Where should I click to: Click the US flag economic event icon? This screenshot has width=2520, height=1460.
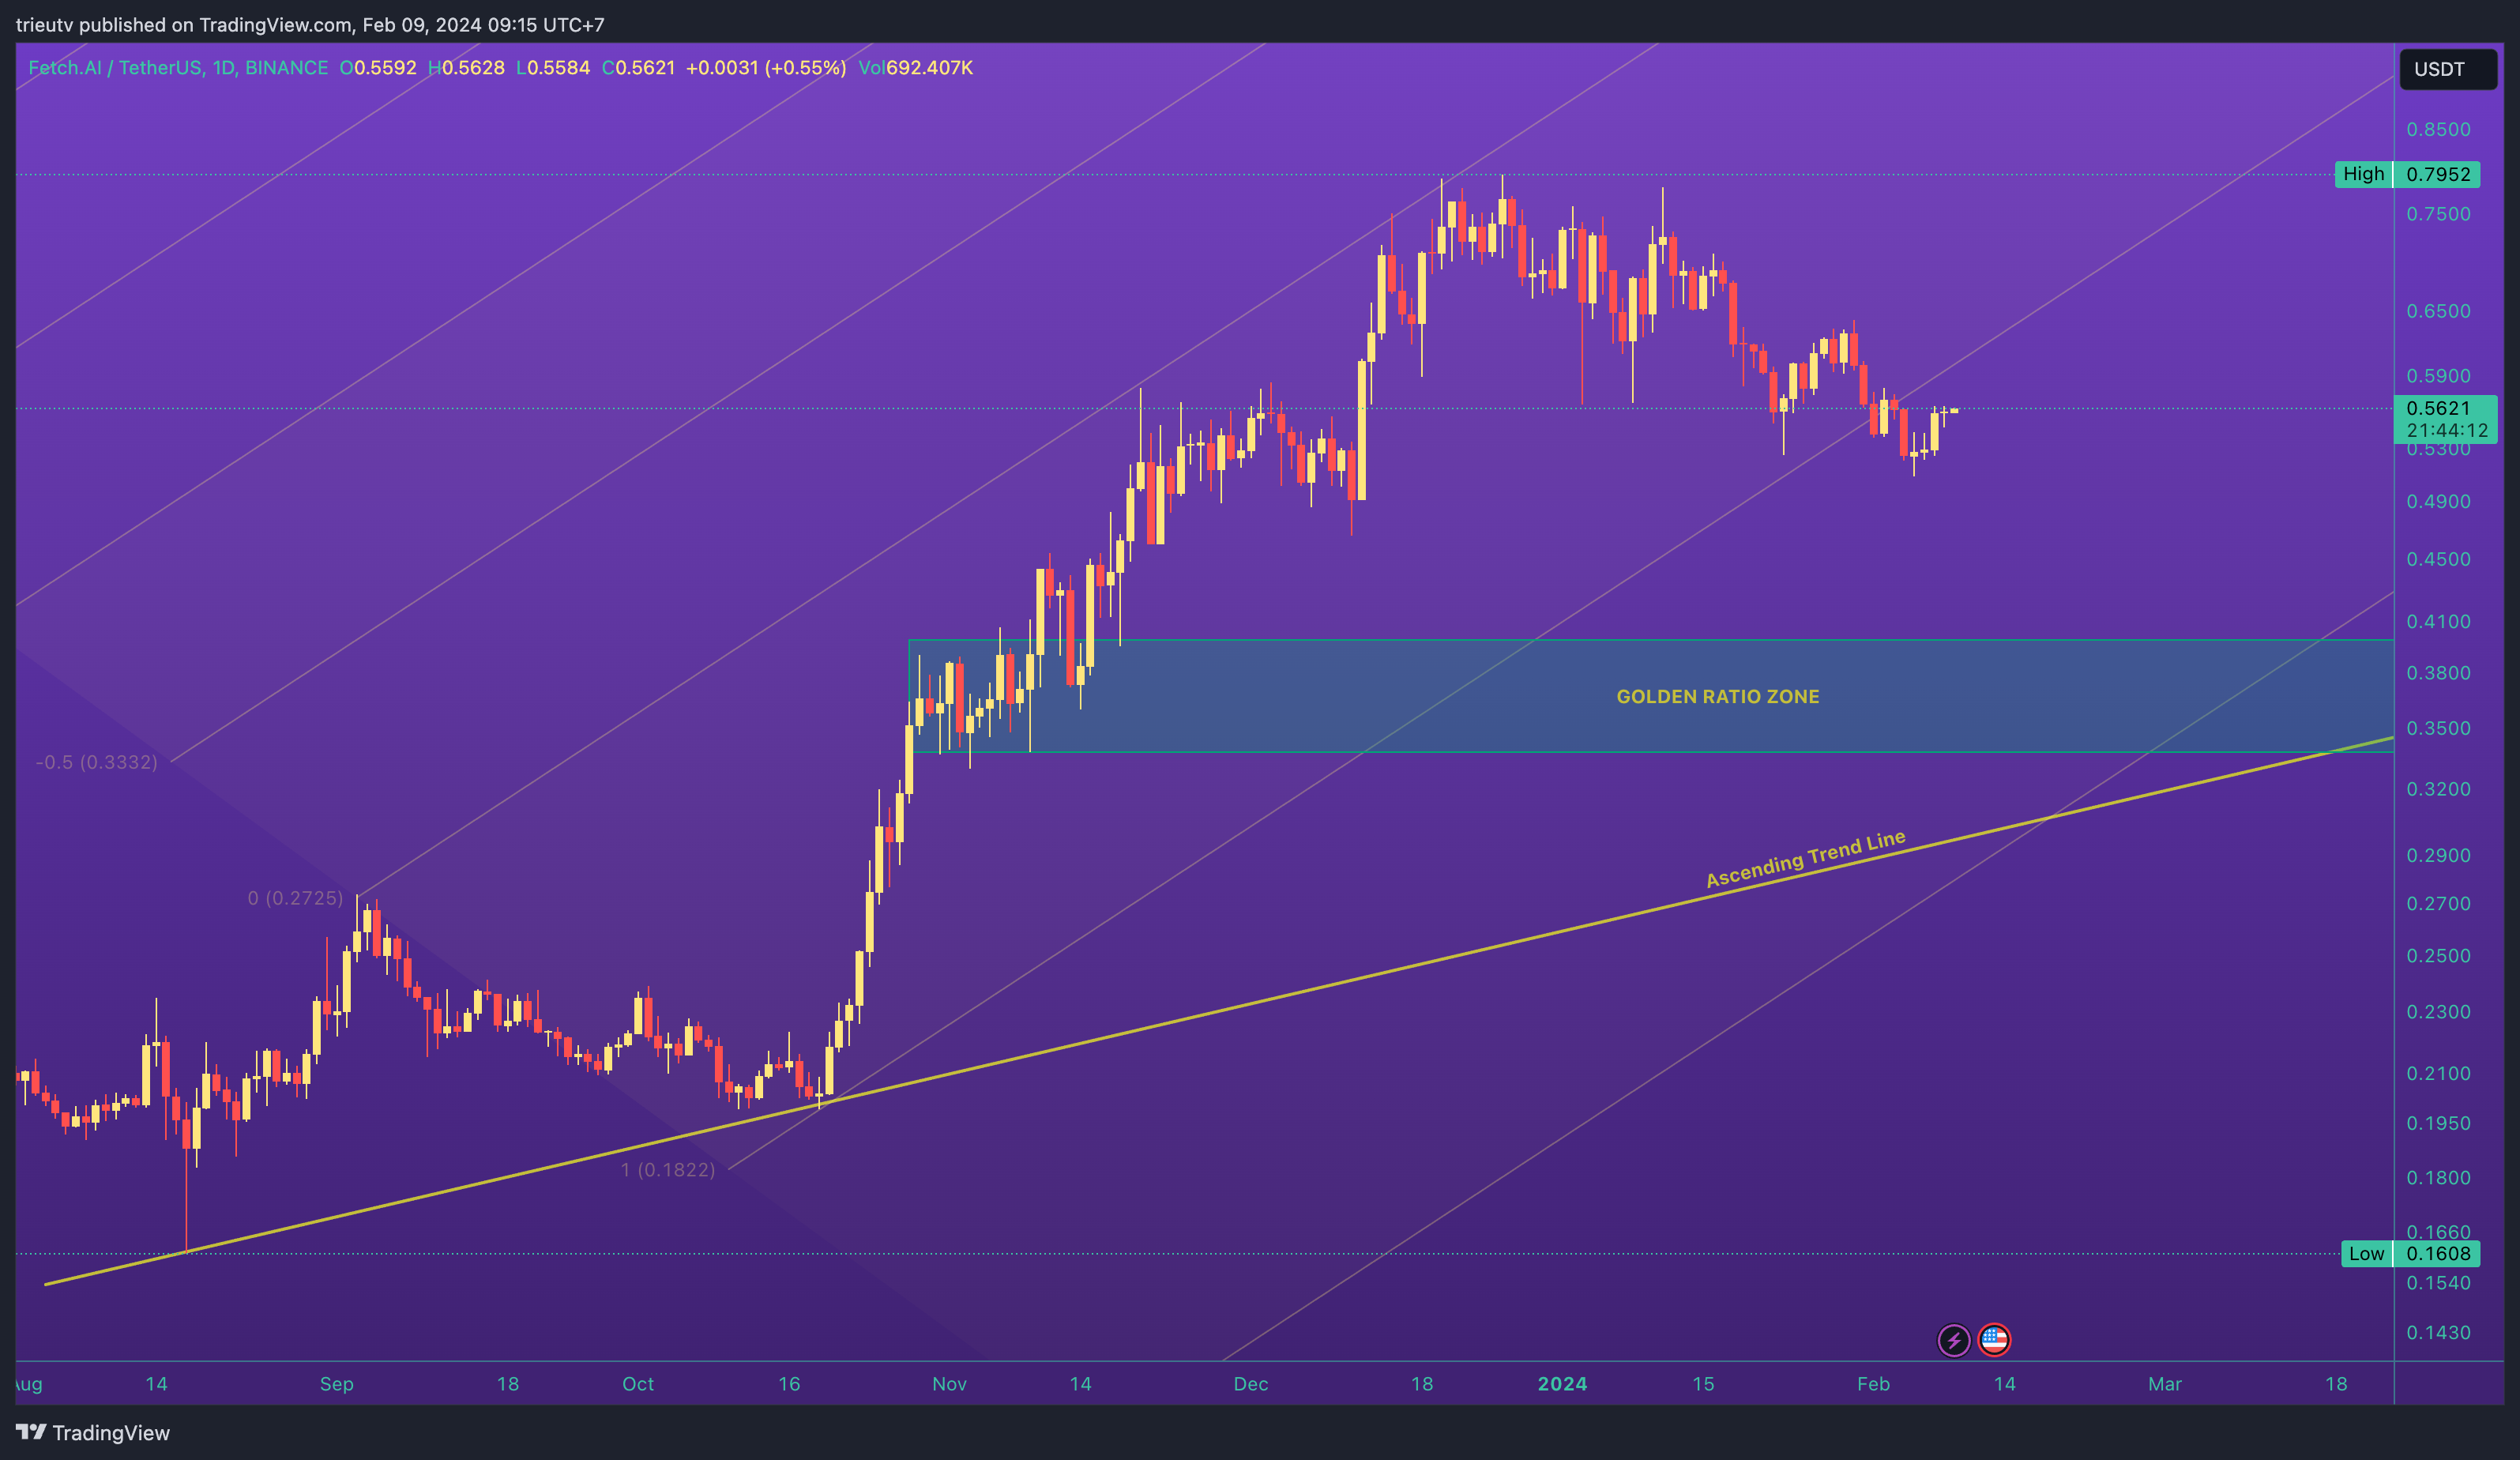(x=1994, y=1340)
